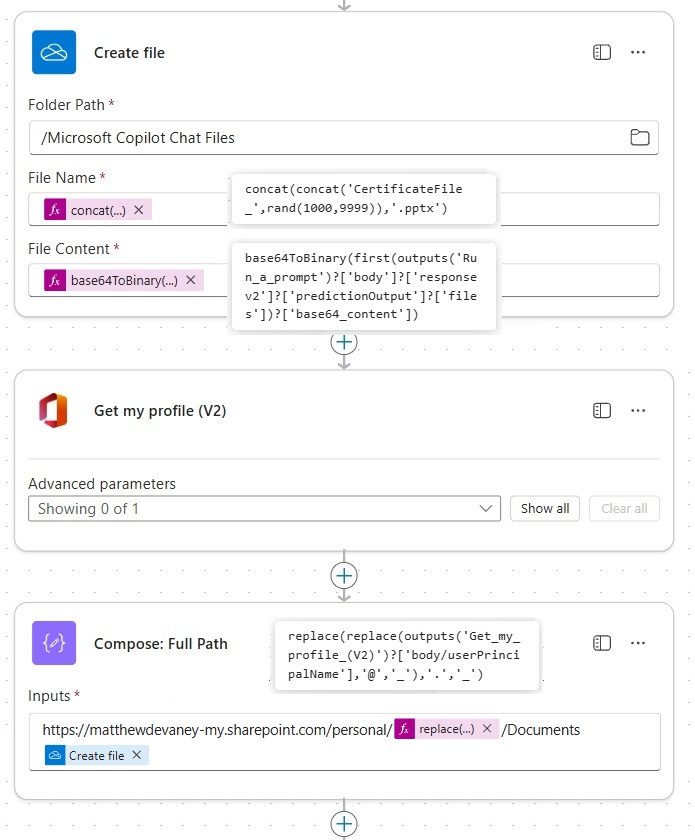Open the Compose: Full Path ellipsis menu
The width and height of the screenshot is (695, 840).
click(638, 643)
